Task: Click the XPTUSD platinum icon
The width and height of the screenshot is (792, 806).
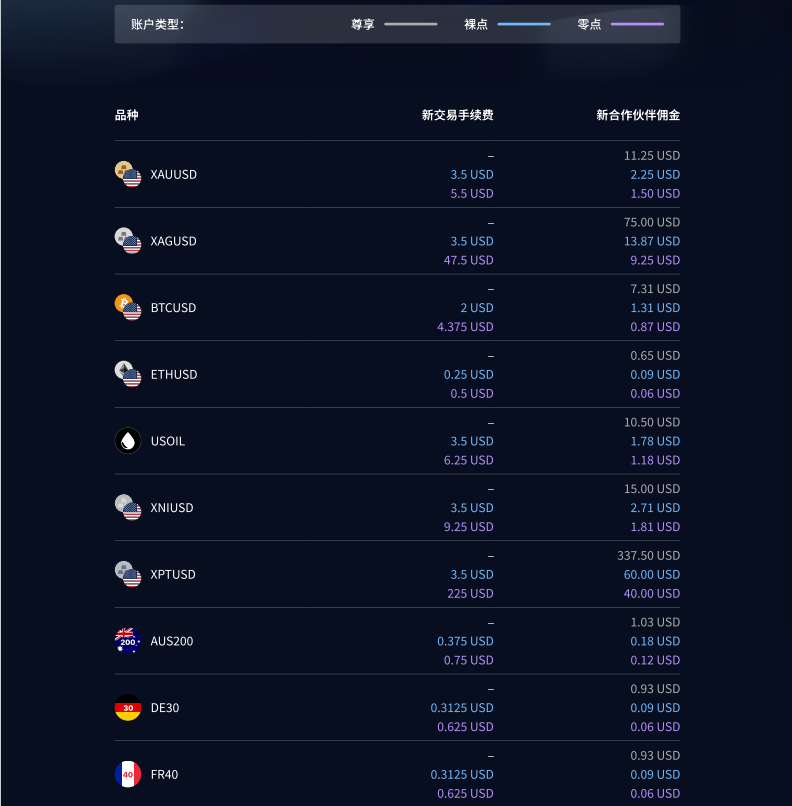Action: [128, 574]
